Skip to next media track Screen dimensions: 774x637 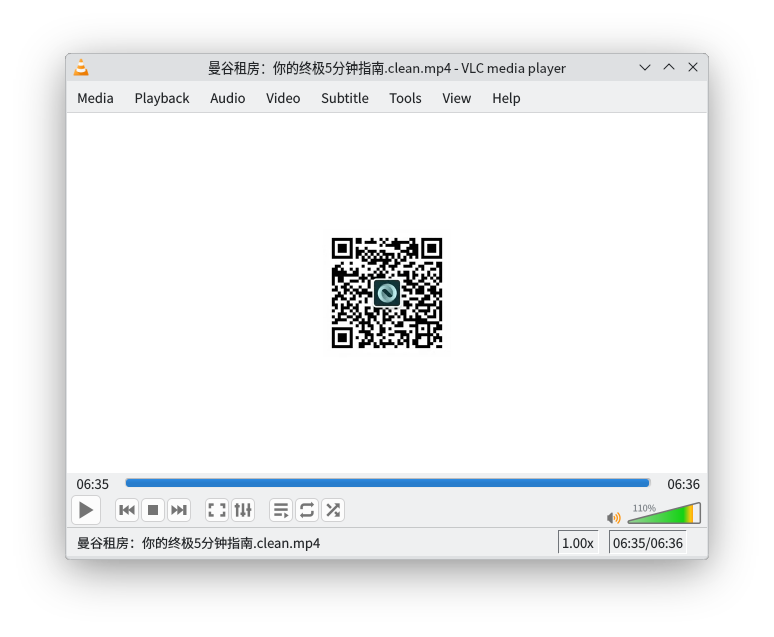[x=179, y=510]
